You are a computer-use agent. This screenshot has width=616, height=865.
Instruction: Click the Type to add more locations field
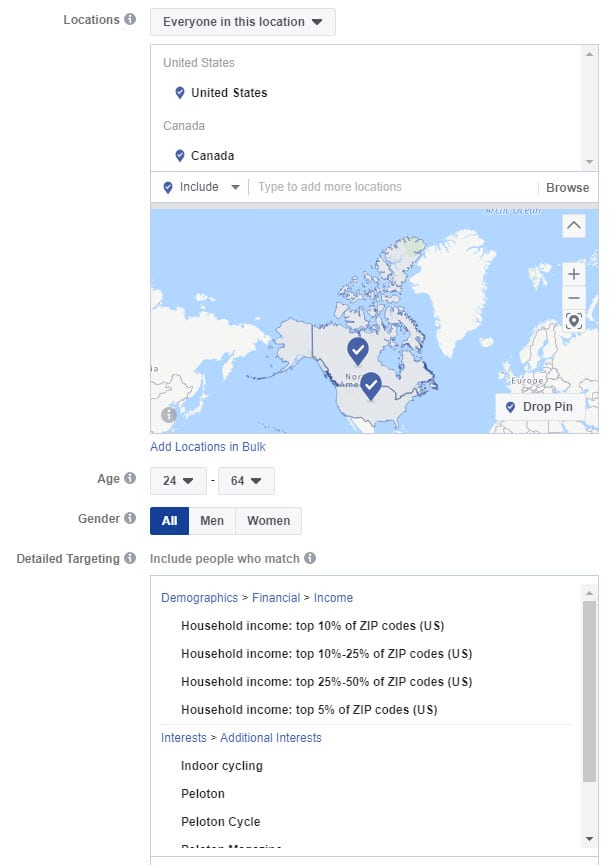click(x=394, y=187)
